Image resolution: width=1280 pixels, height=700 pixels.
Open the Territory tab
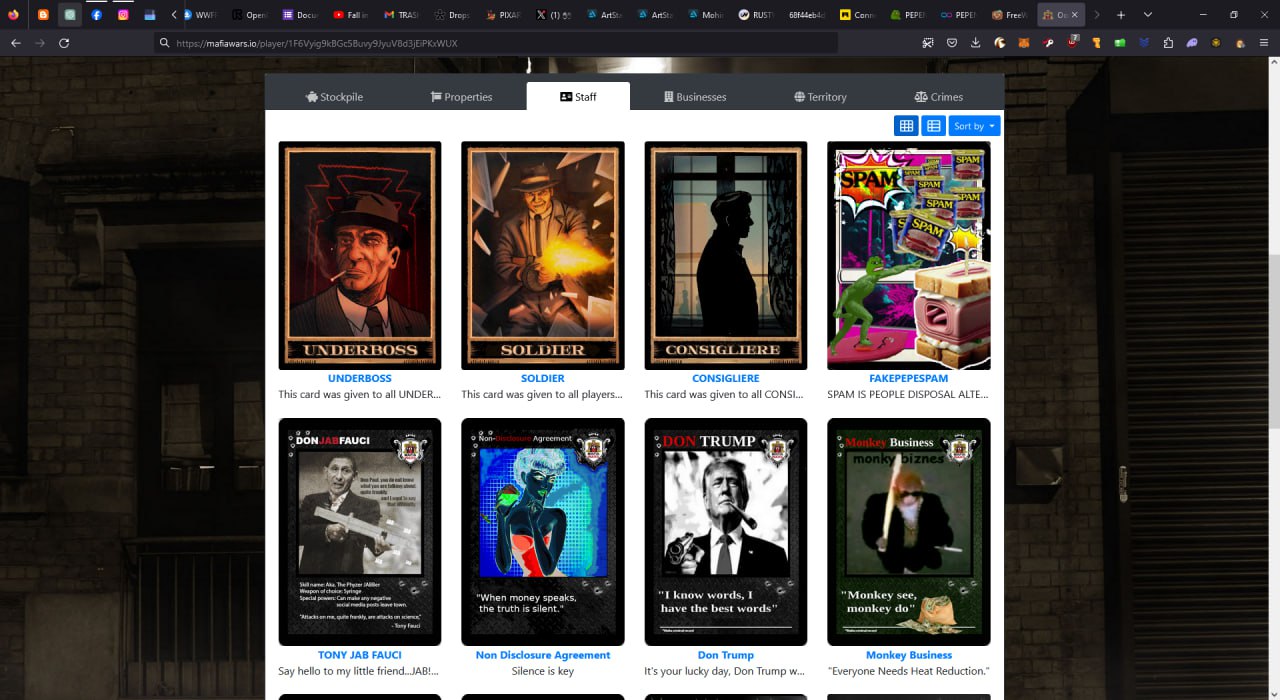[820, 97]
